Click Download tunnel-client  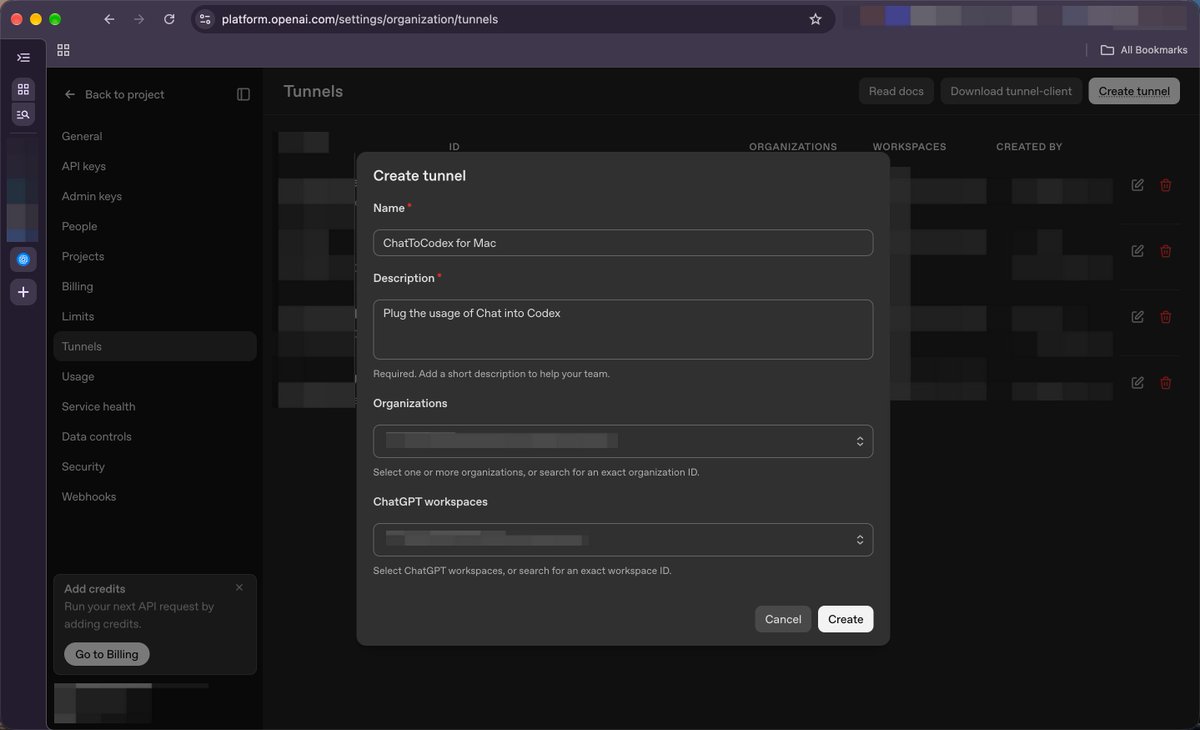pyautogui.click(x=1011, y=91)
